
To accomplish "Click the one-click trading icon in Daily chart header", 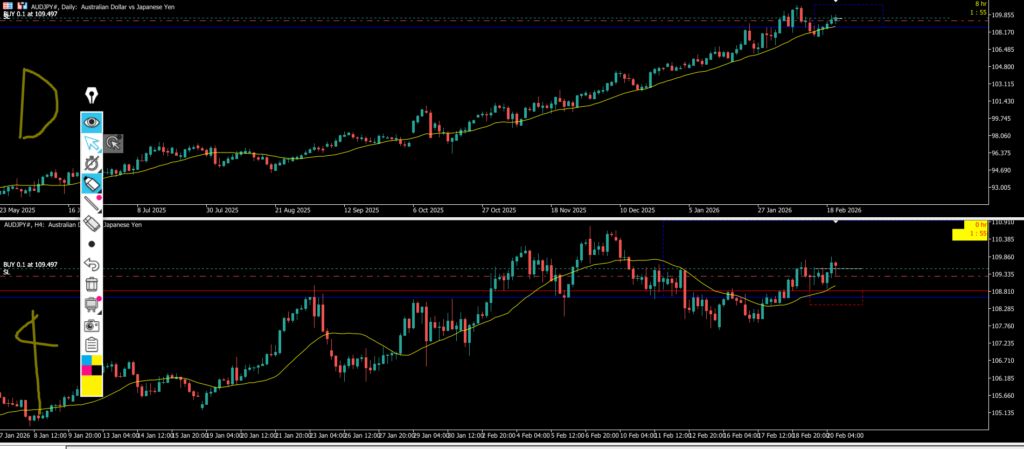I will 21,4.
